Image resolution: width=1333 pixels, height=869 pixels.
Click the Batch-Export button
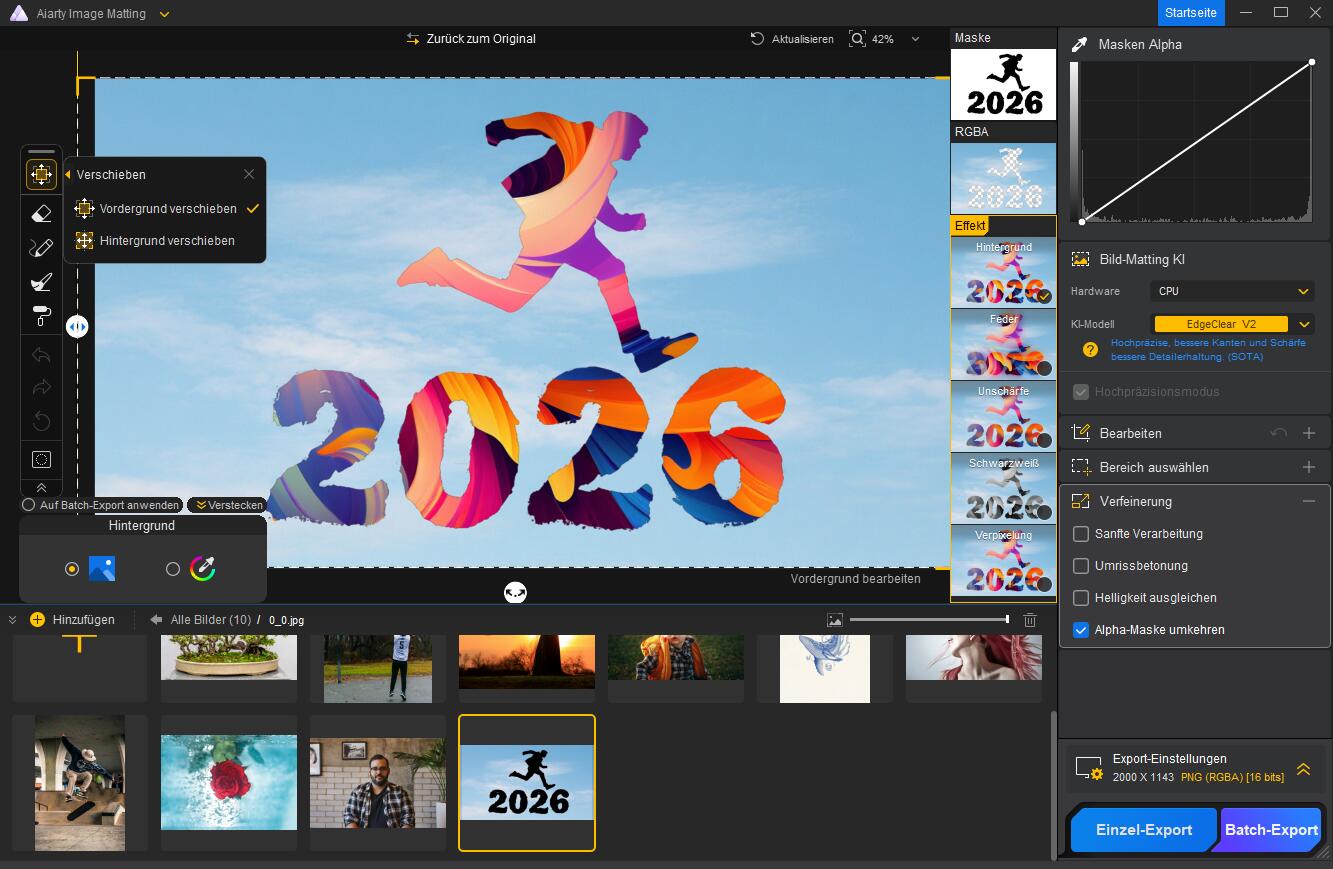coord(1271,830)
